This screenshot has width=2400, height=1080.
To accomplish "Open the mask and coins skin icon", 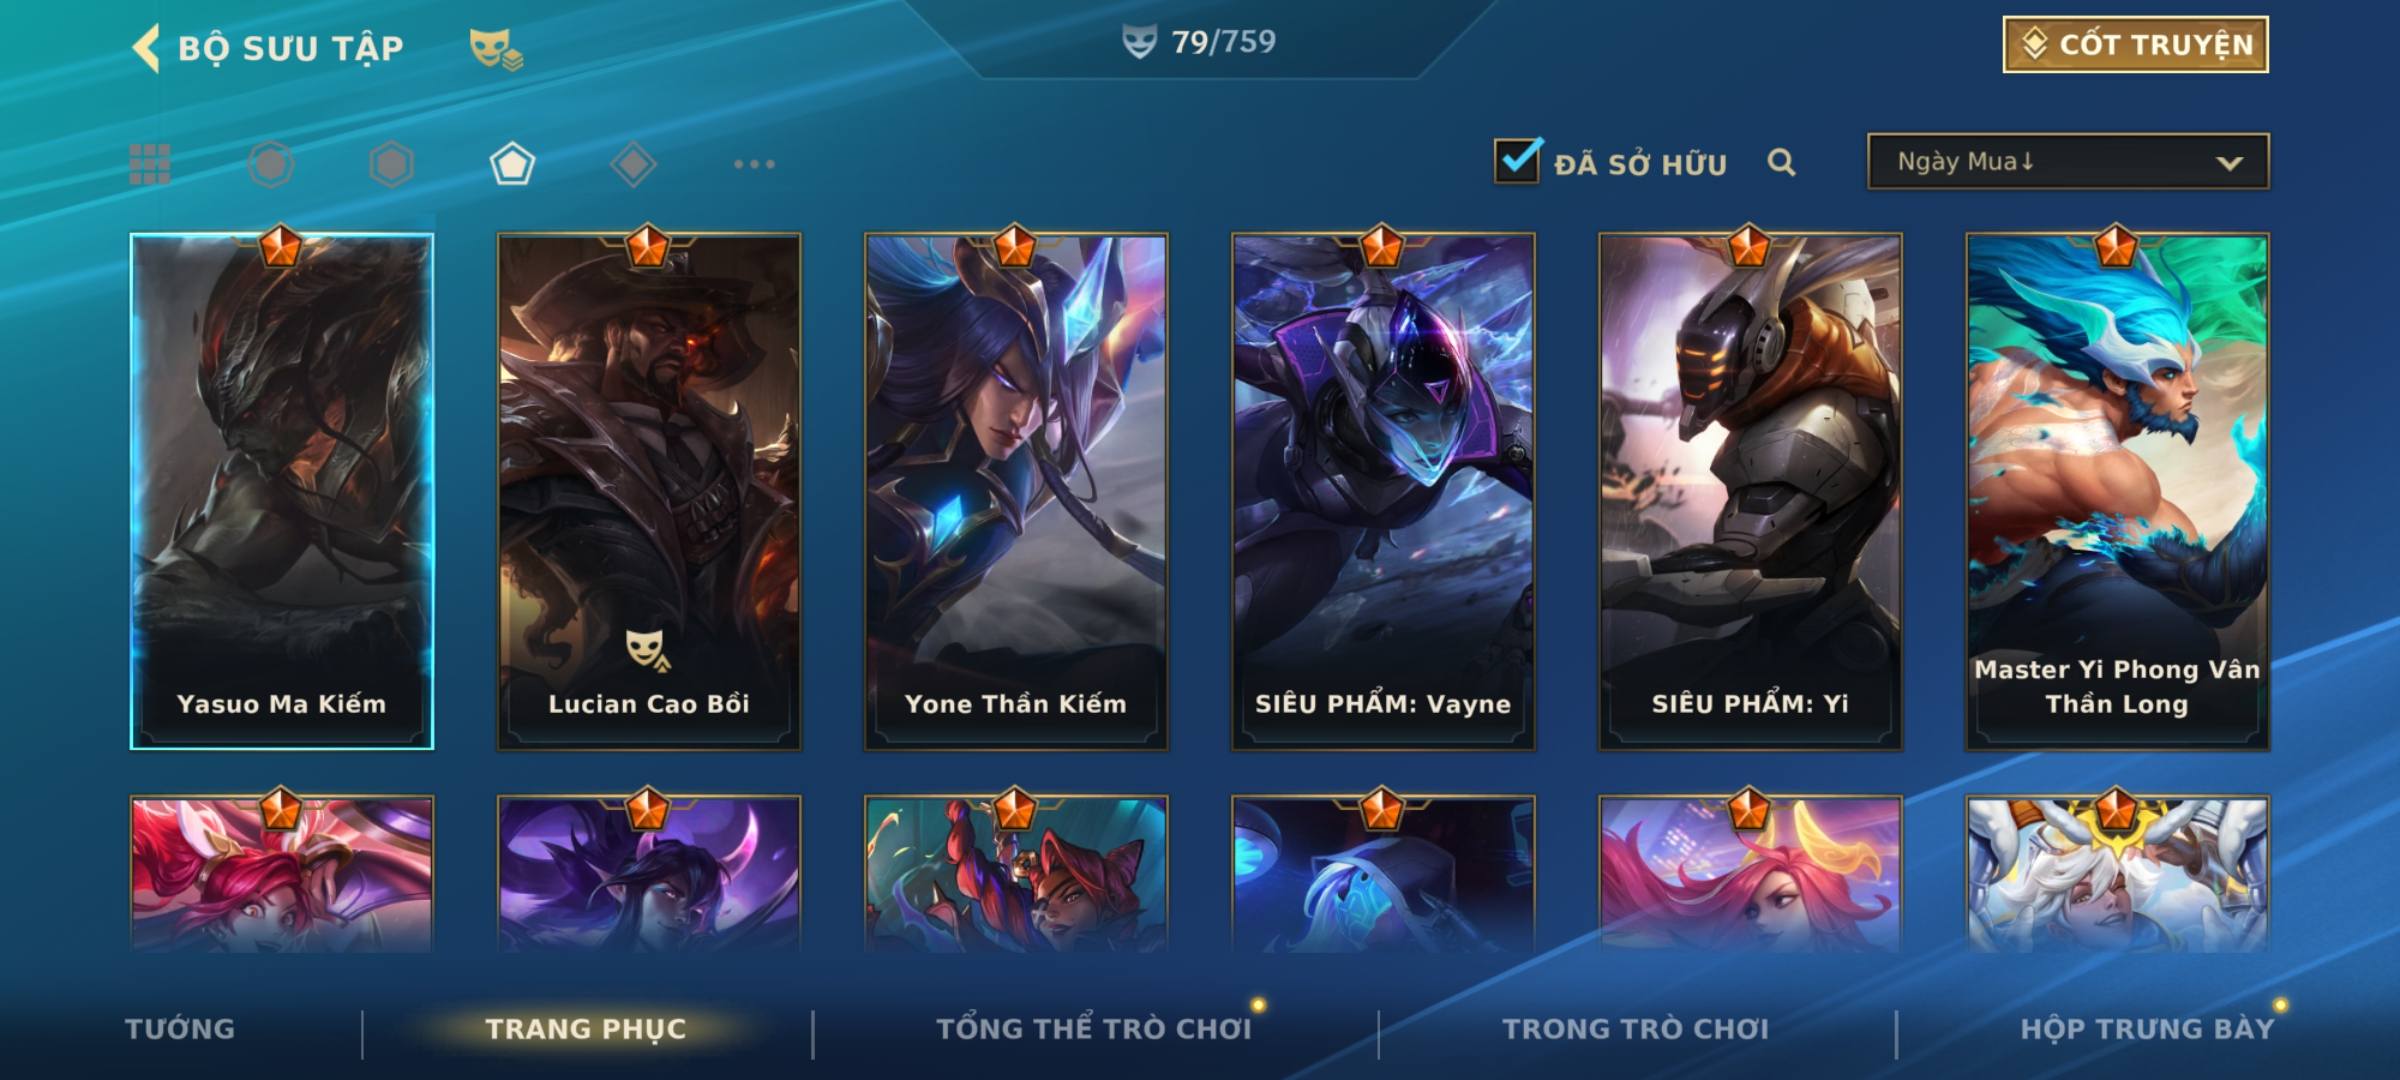I will 496,48.
